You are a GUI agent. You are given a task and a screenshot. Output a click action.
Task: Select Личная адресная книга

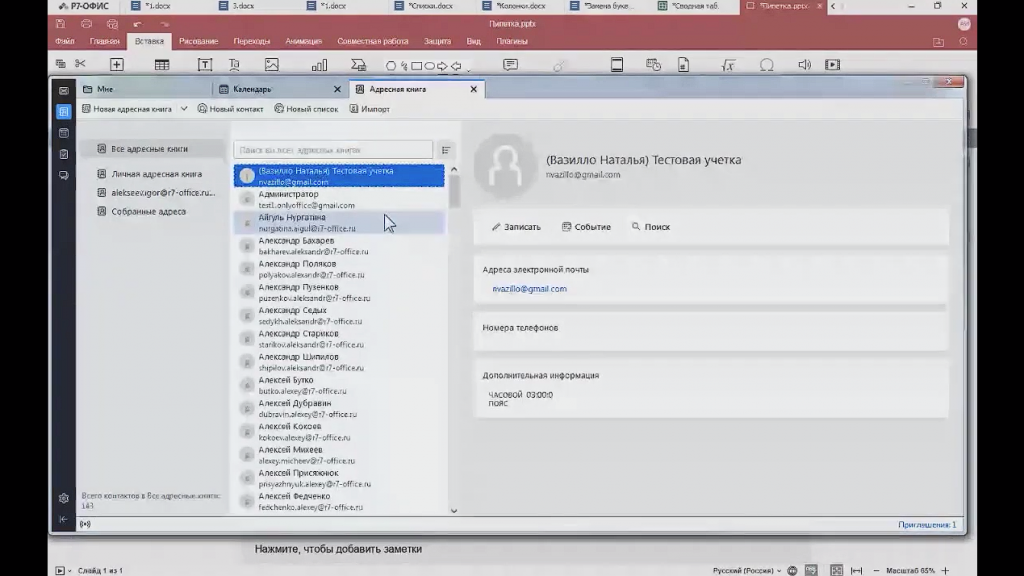156,174
